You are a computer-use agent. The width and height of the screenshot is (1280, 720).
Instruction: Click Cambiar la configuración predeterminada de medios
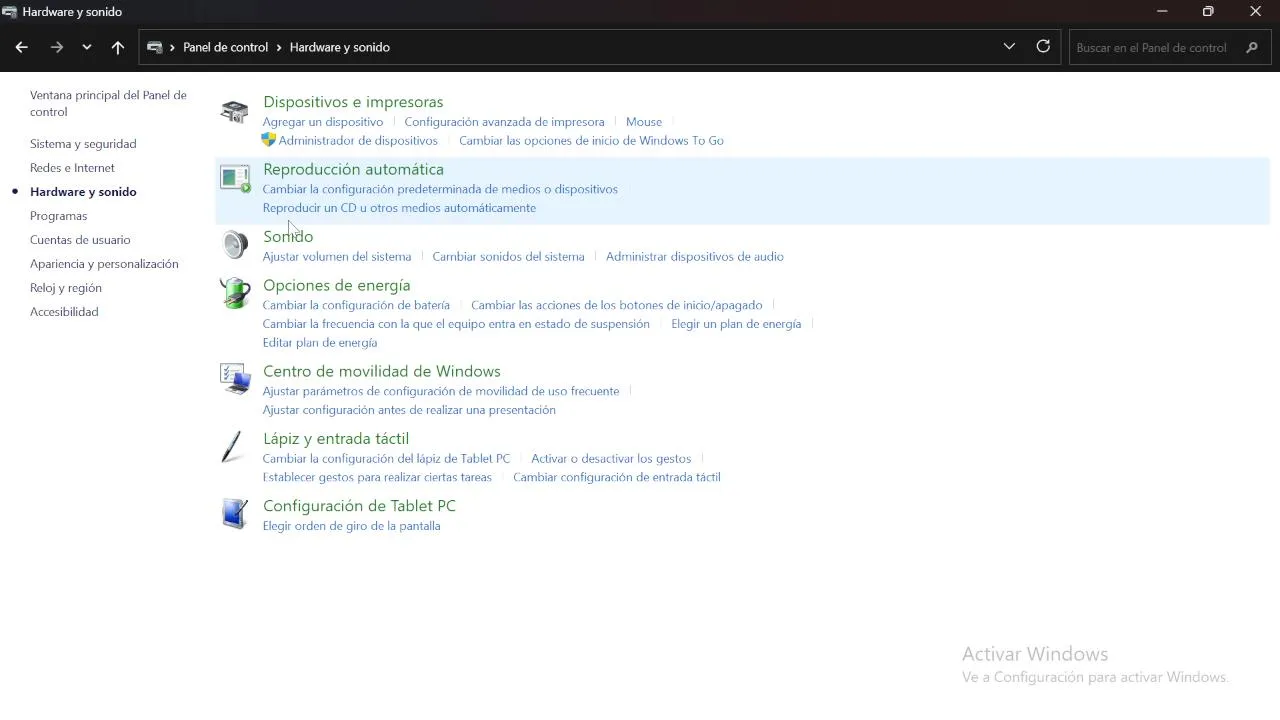tap(440, 189)
